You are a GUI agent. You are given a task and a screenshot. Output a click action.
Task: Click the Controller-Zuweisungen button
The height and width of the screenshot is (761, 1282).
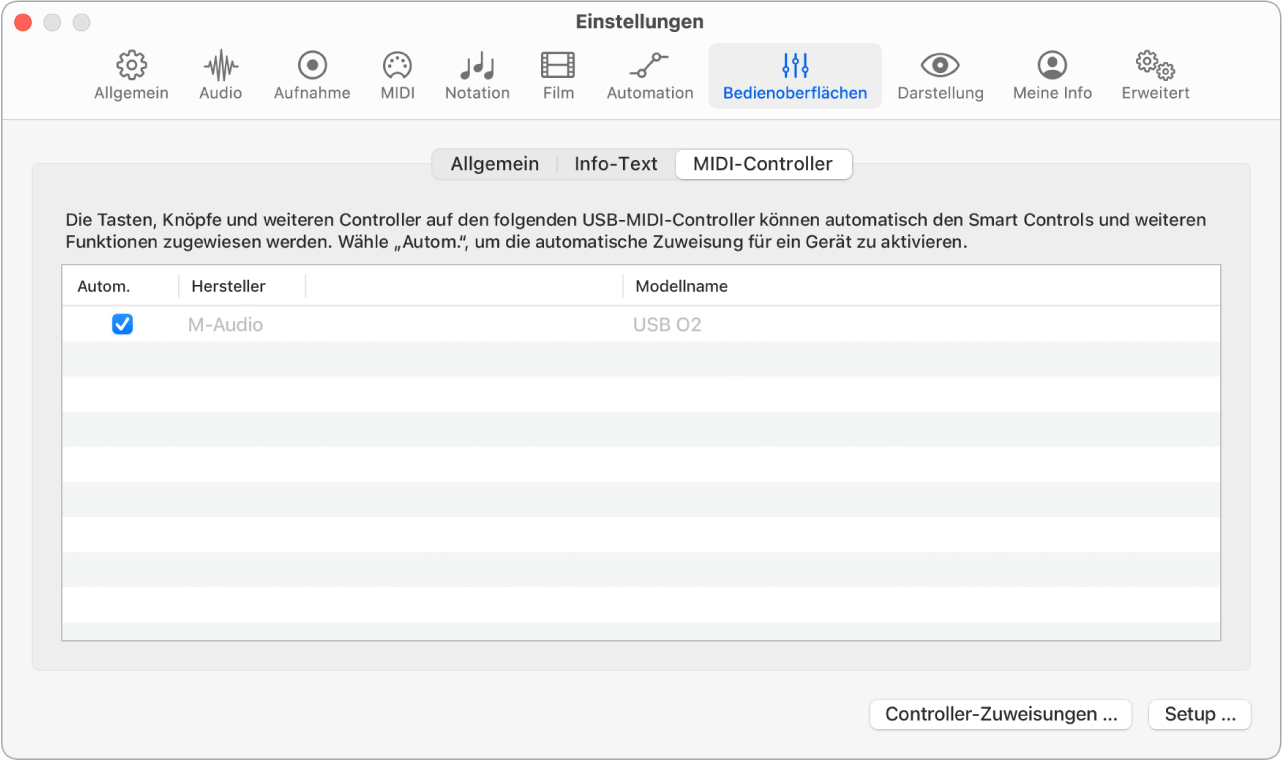tap(1001, 714)
